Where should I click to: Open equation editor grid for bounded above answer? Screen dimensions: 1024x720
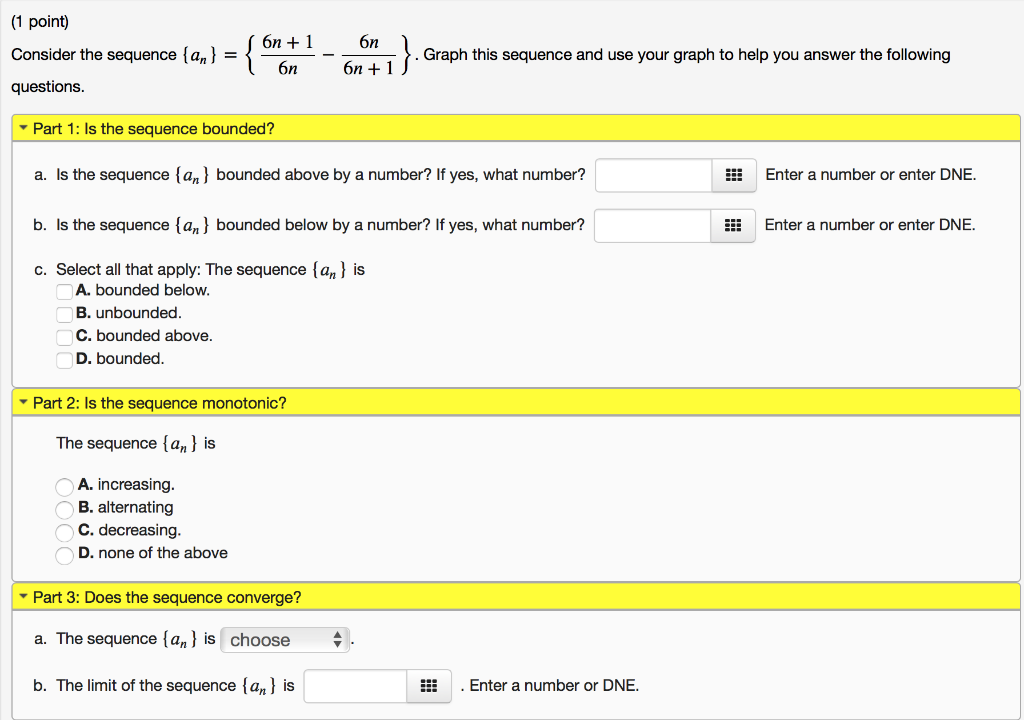pos(734,175)
